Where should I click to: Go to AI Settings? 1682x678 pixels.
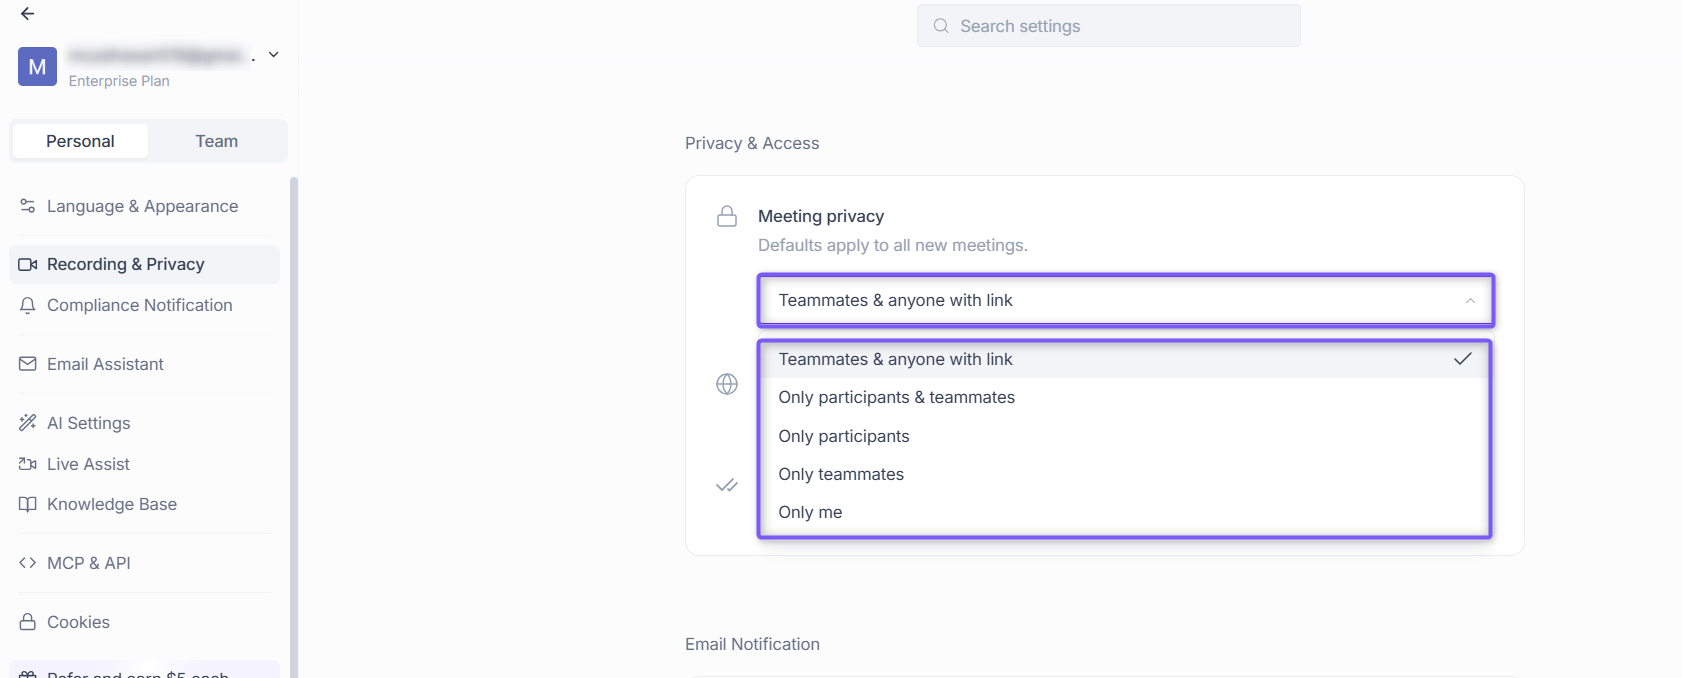pos(144,423)
